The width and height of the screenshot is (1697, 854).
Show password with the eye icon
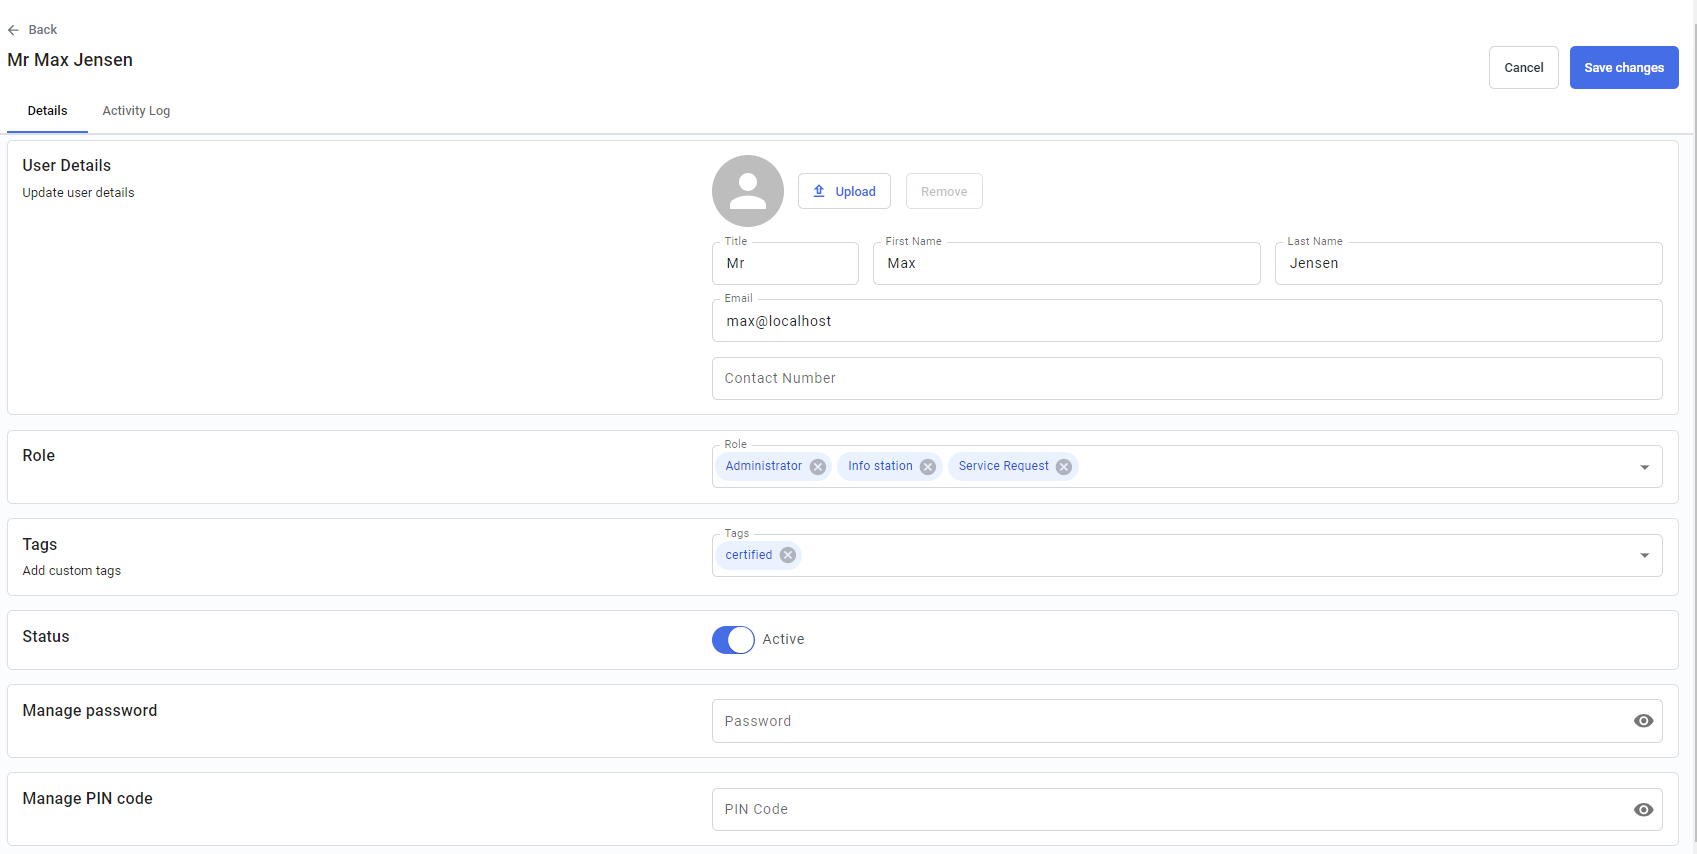(x=1643, y=721)
